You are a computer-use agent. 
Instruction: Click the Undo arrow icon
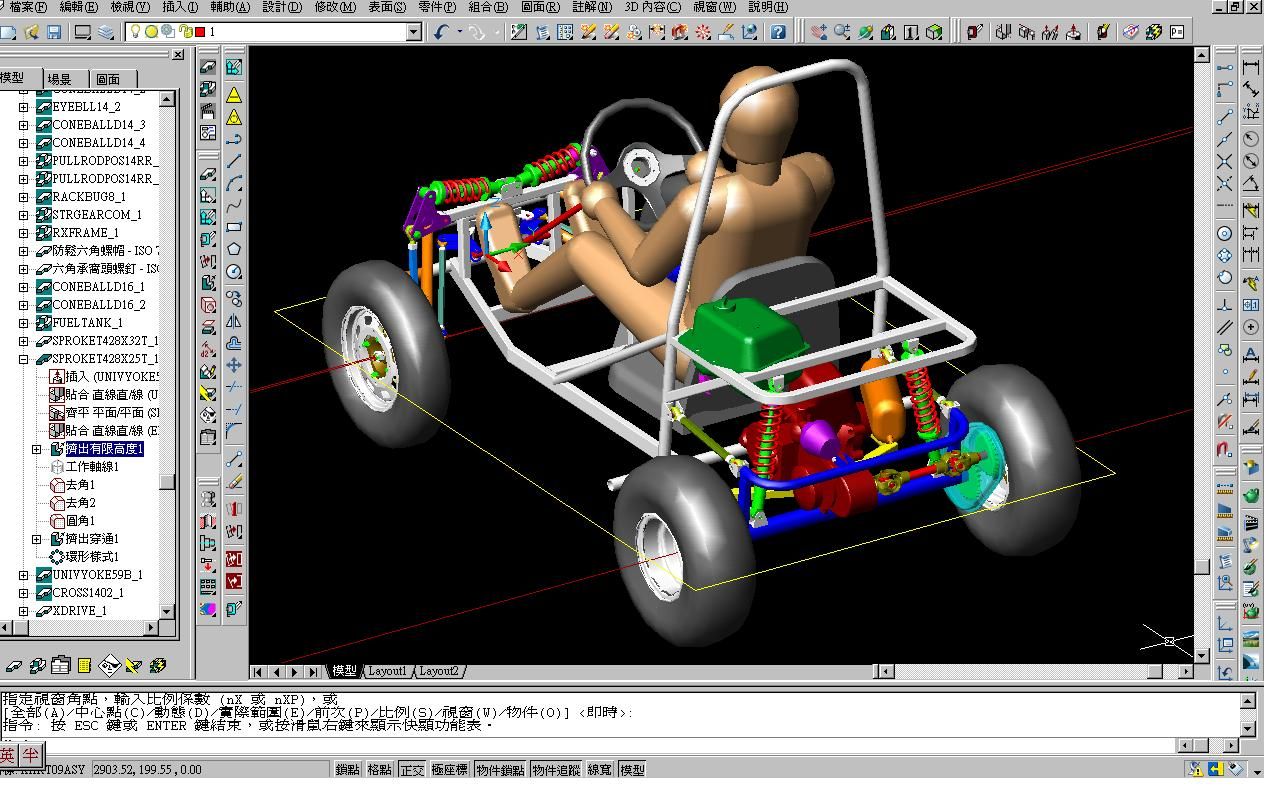point(442,32)
